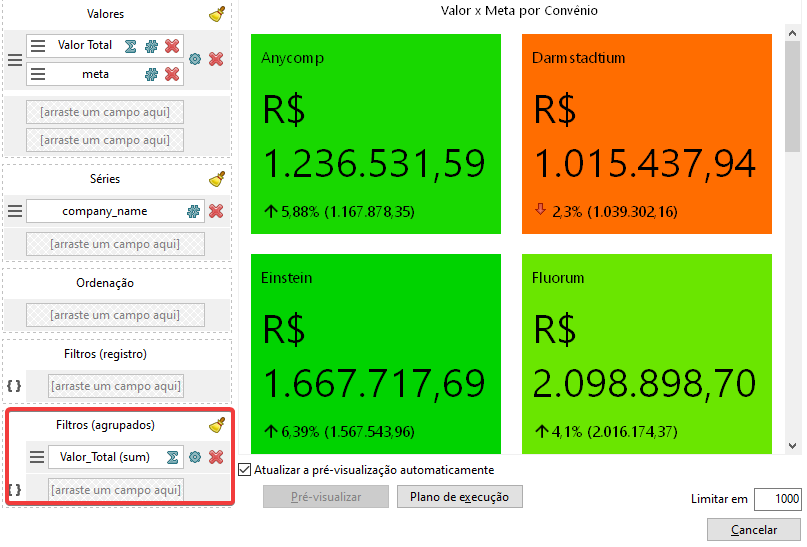
Task: Click the preview scrollbar down arrow
Action: click(x=793, y=446)
